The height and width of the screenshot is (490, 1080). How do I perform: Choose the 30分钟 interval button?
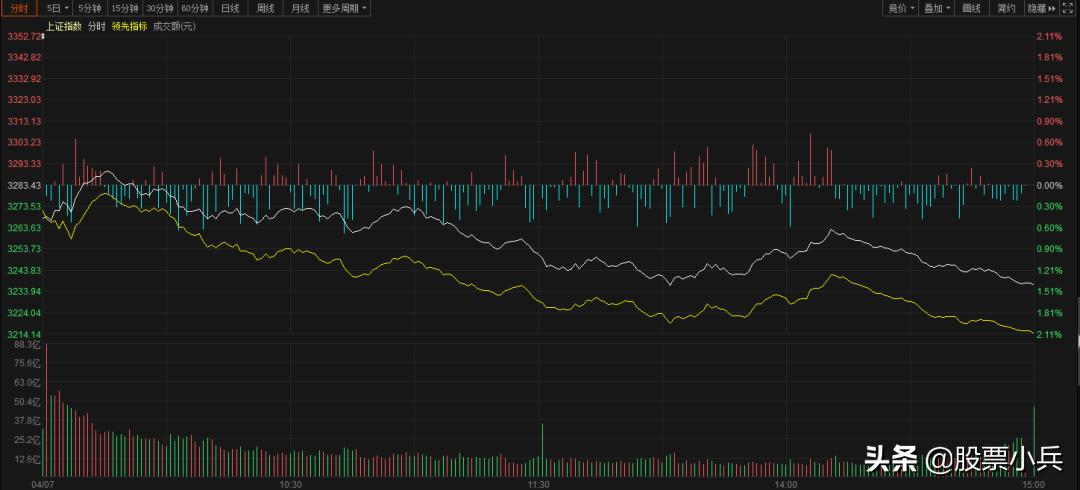(x=160, y=8)
